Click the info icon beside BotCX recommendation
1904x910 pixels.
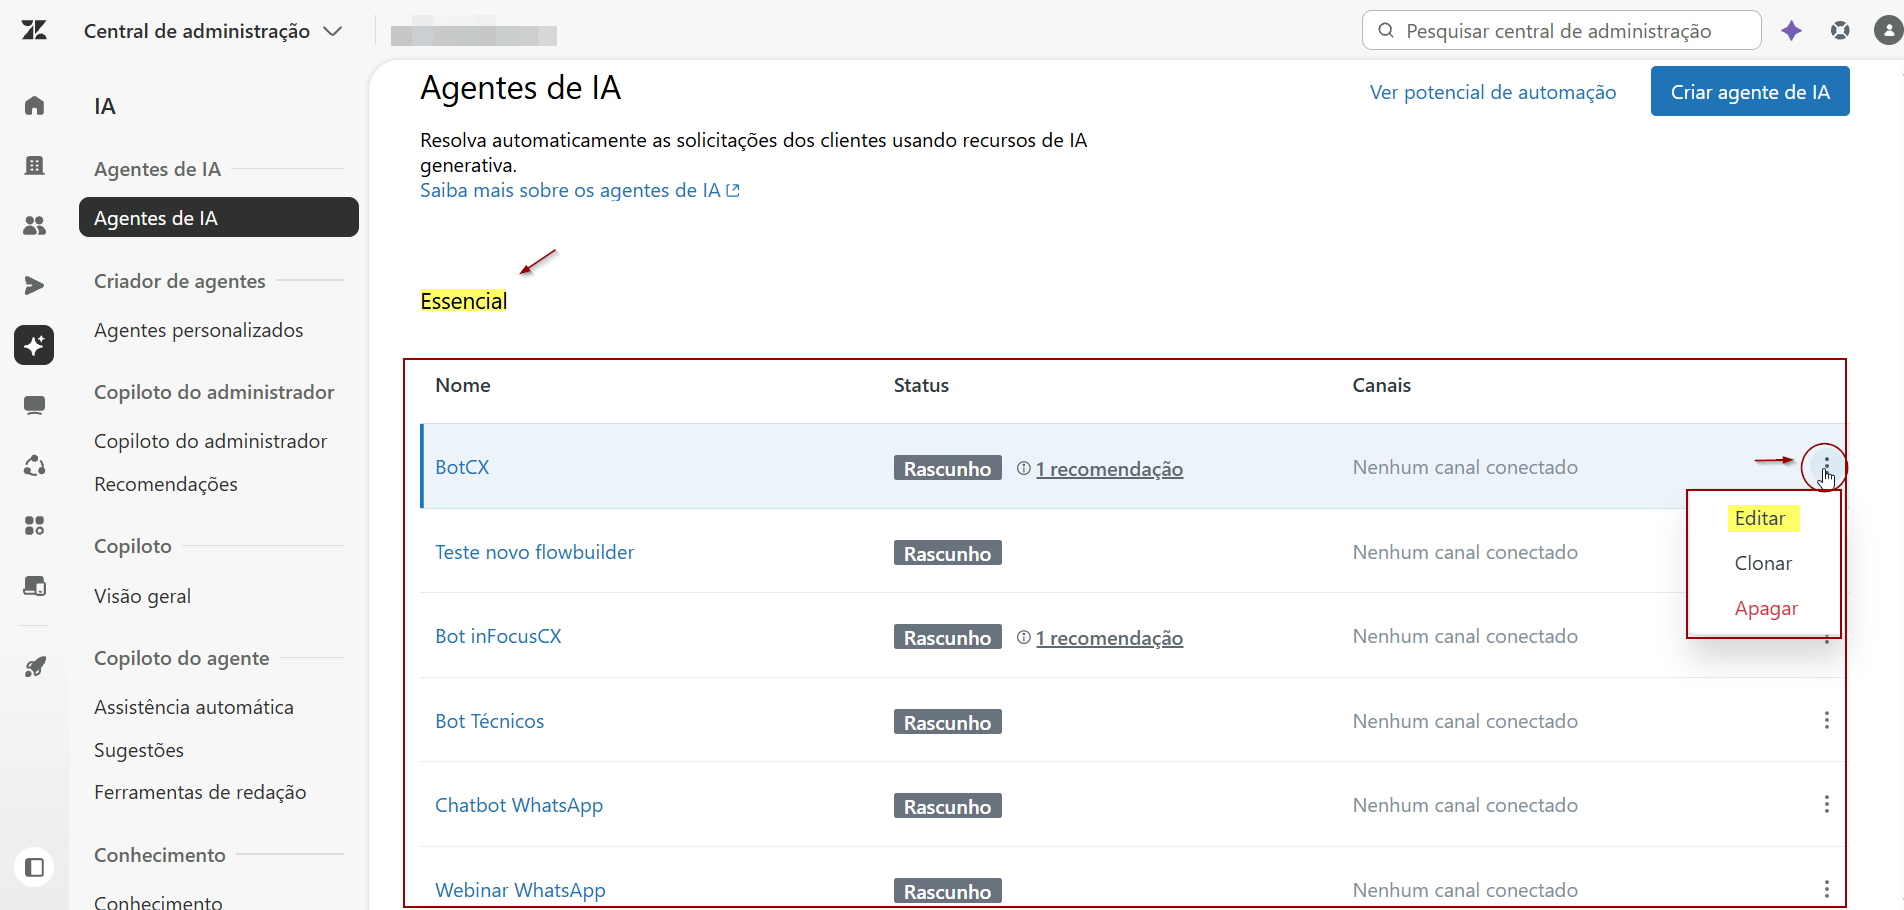(x=1023, y=468)
